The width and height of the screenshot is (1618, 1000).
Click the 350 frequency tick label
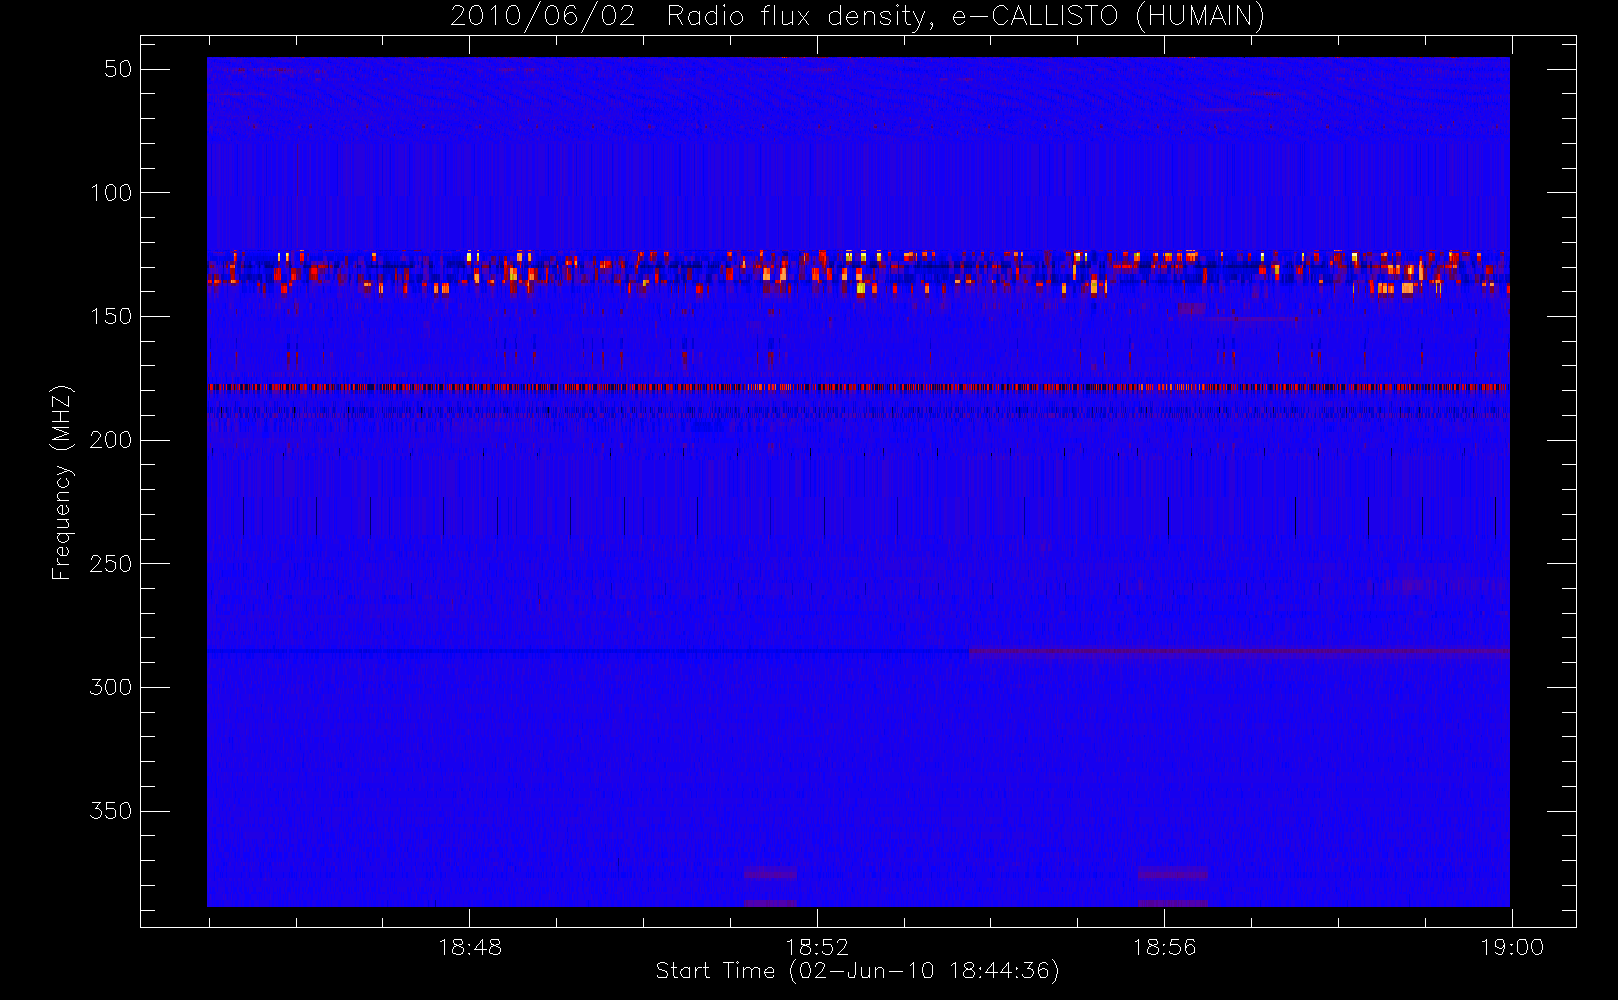click(111, 811)
